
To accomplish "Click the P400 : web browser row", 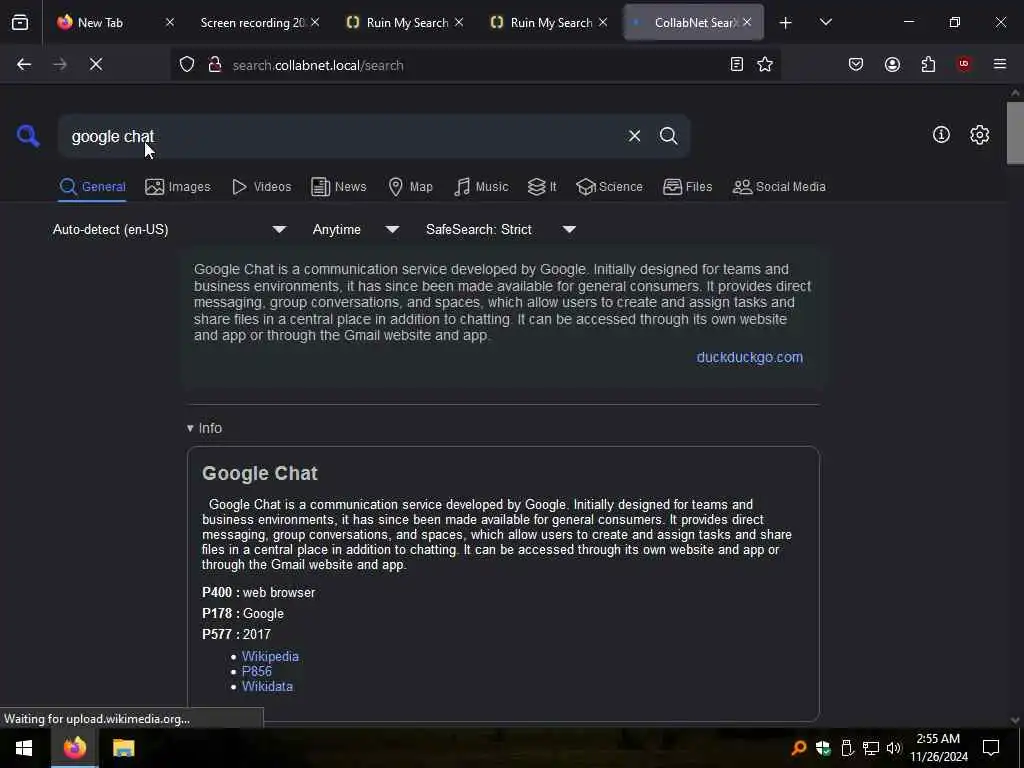I will click(259, 592).
